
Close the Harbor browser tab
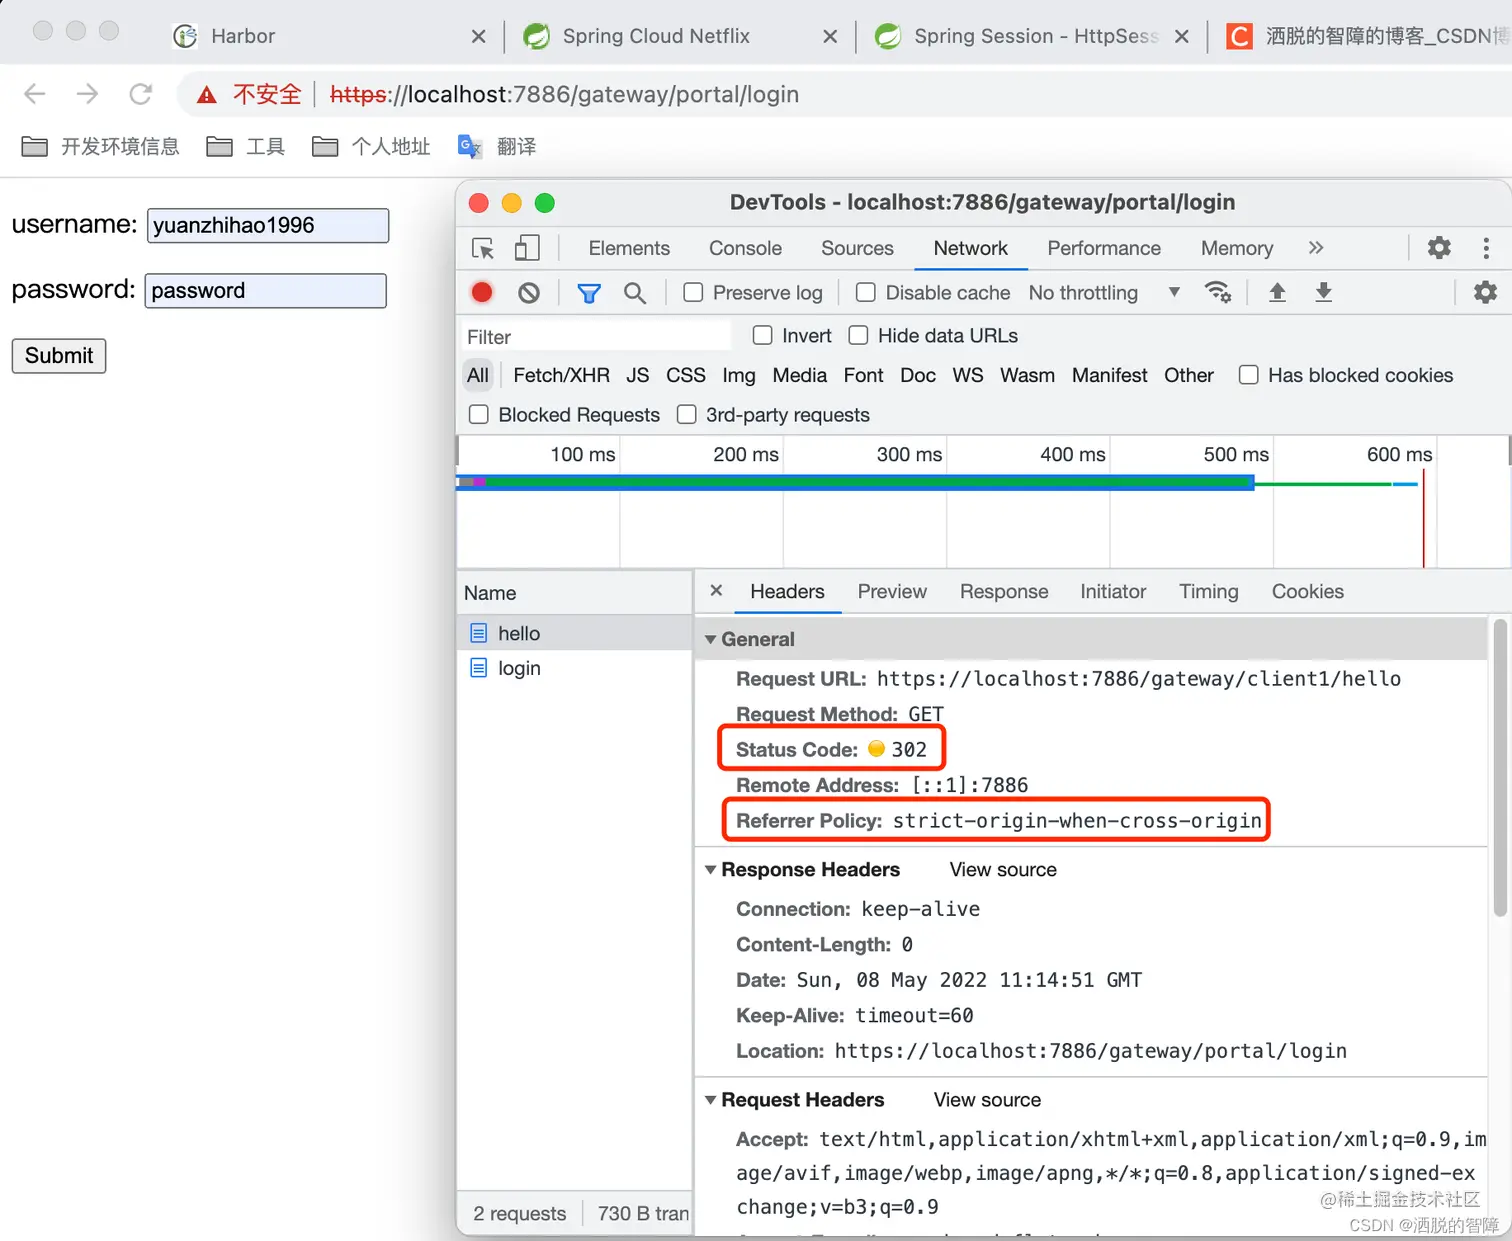tap(479, 37)
